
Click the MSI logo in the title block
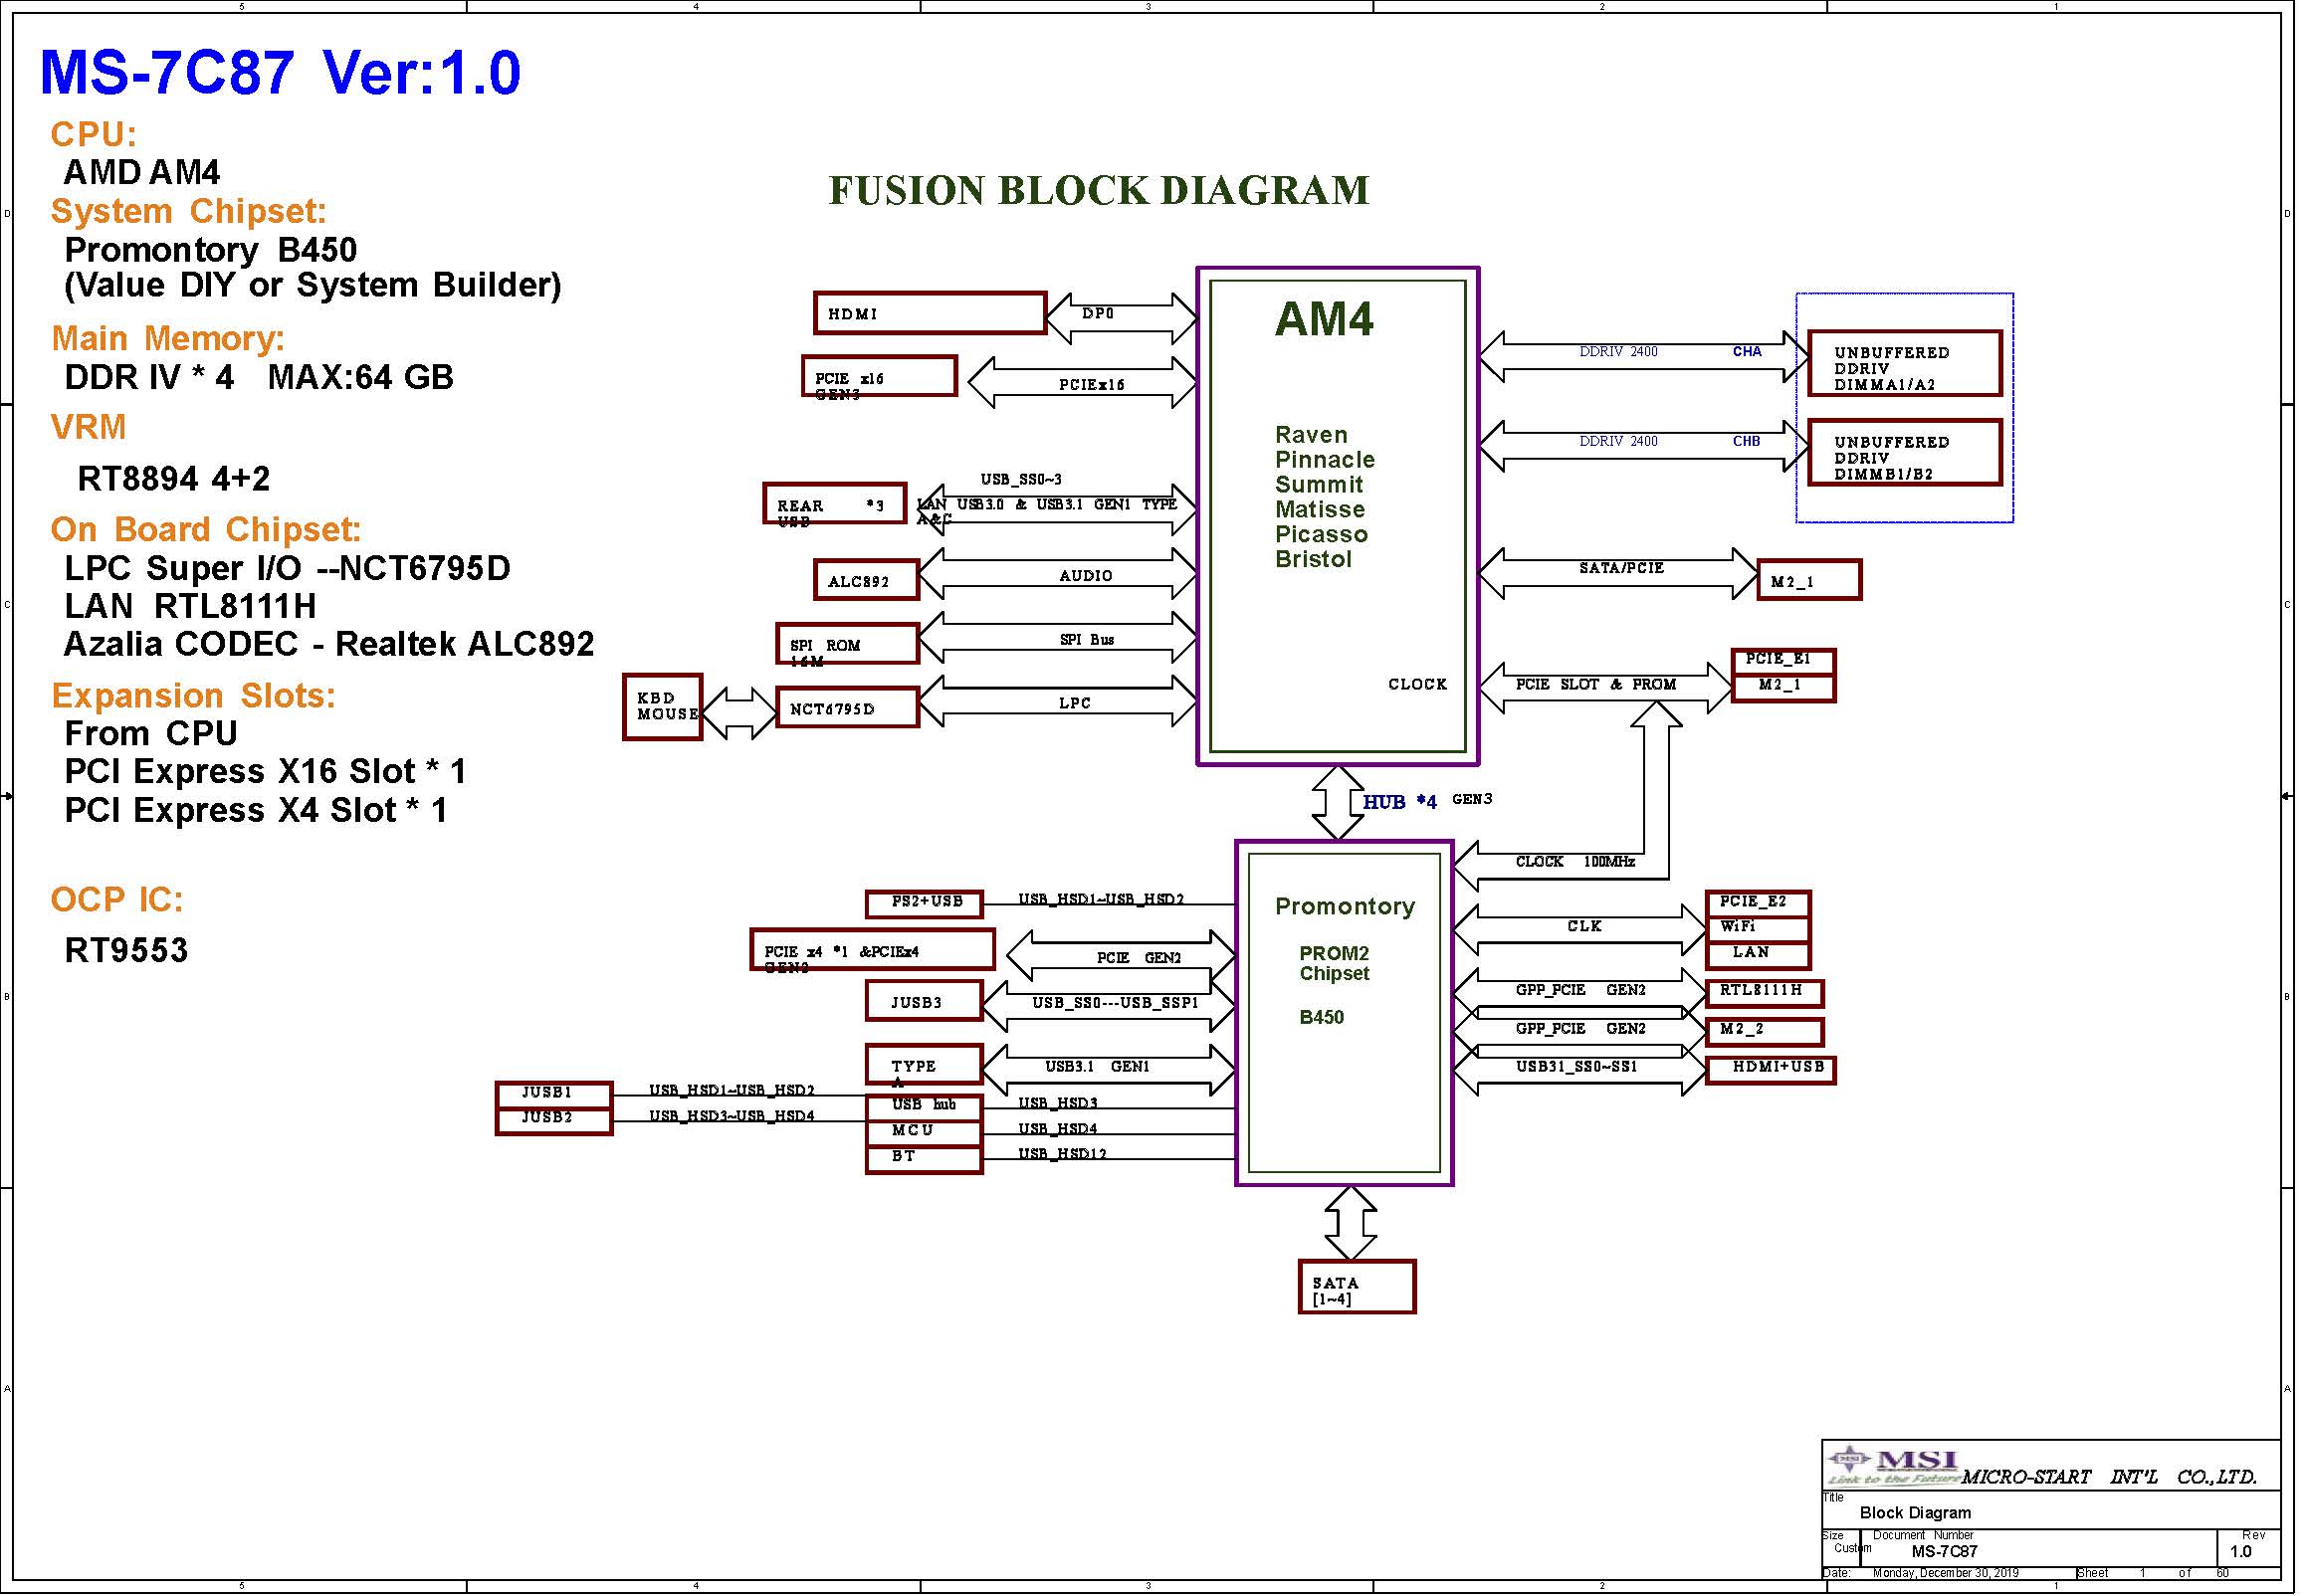[1893, 1467]
